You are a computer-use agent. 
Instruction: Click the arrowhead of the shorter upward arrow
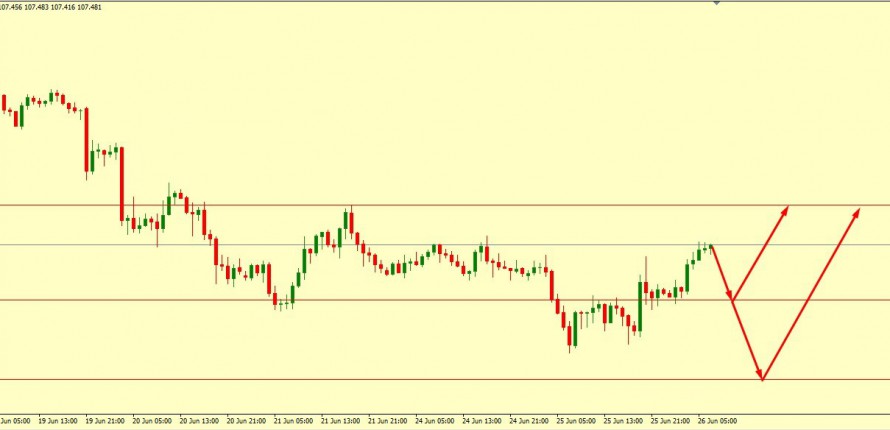[786, 209]
